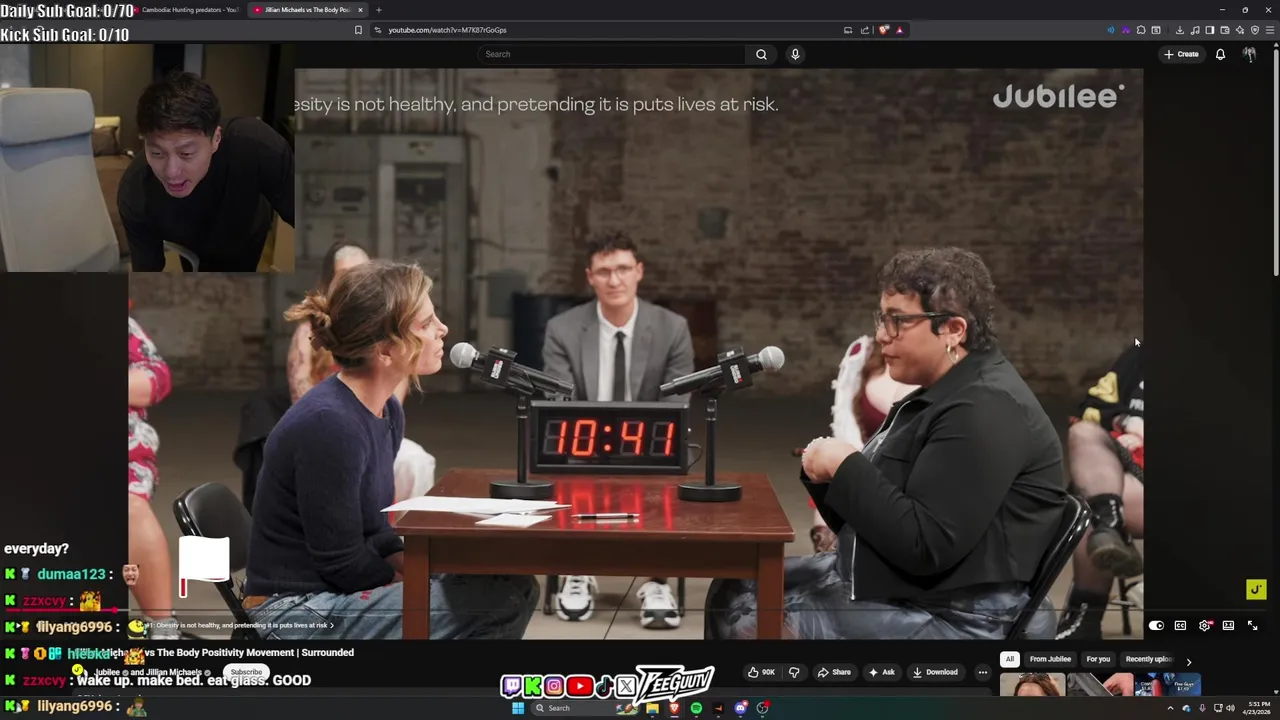Close the Jillian Michaels browser tab
The width and height of the screenshot is (1280, 720).
pos(360,10)
